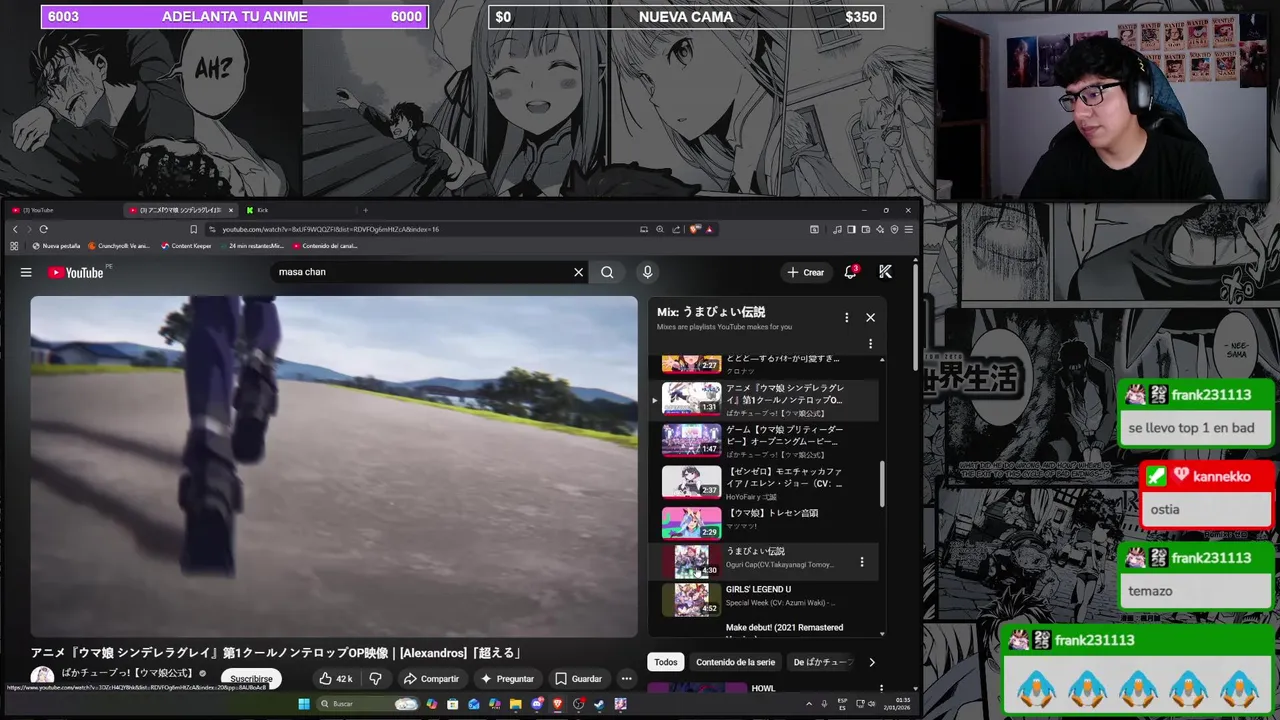The image size is (1280, 720).
Task: Click the YouTube search magnifier button
Action: [x=607, y=272]
